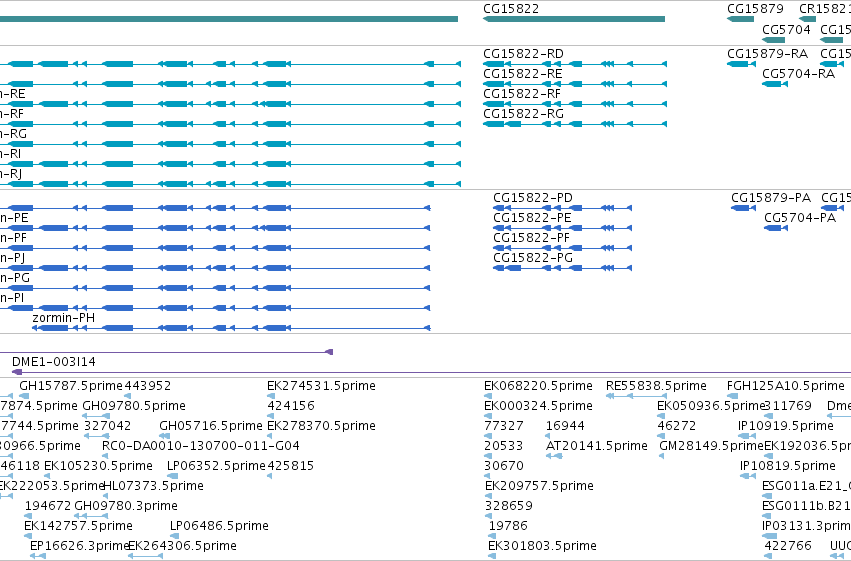Viewport: 851px width, 561px height.
Task: Select transcript CG15822-RD
Action: (523, 54)
